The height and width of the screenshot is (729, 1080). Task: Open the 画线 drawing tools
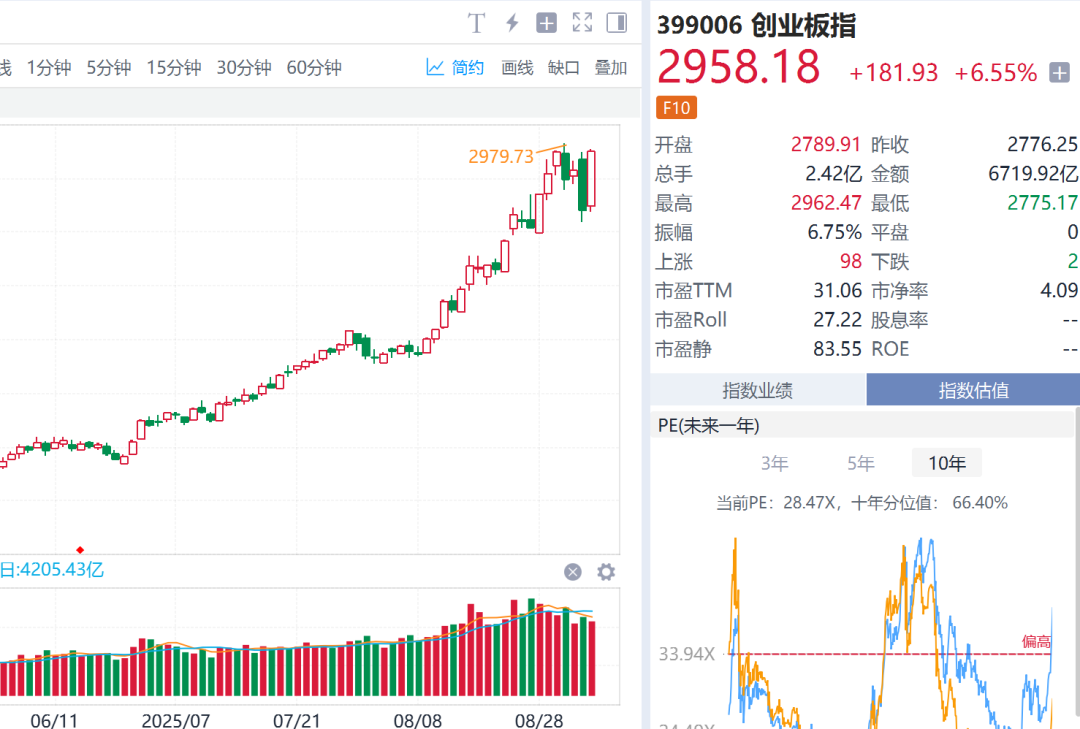point(517,68)
